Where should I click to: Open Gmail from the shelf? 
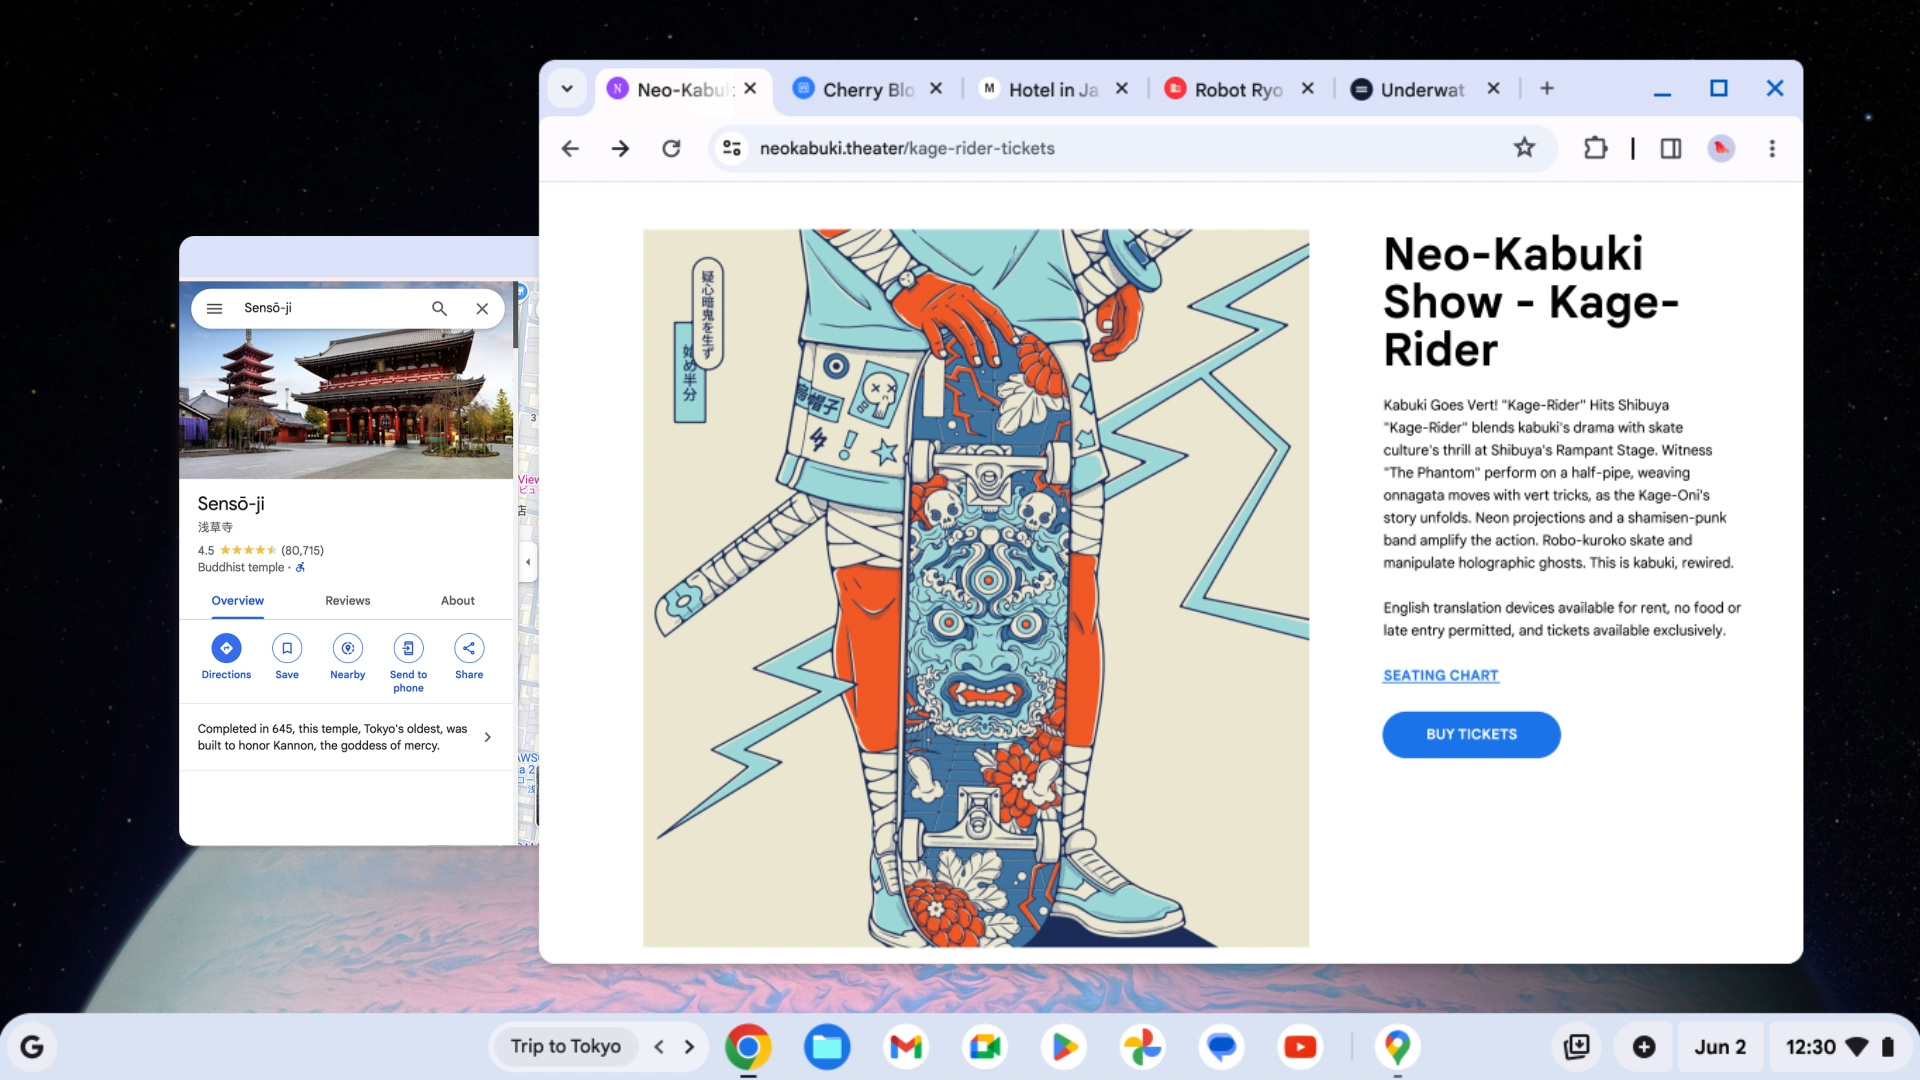click(906, 1047)
